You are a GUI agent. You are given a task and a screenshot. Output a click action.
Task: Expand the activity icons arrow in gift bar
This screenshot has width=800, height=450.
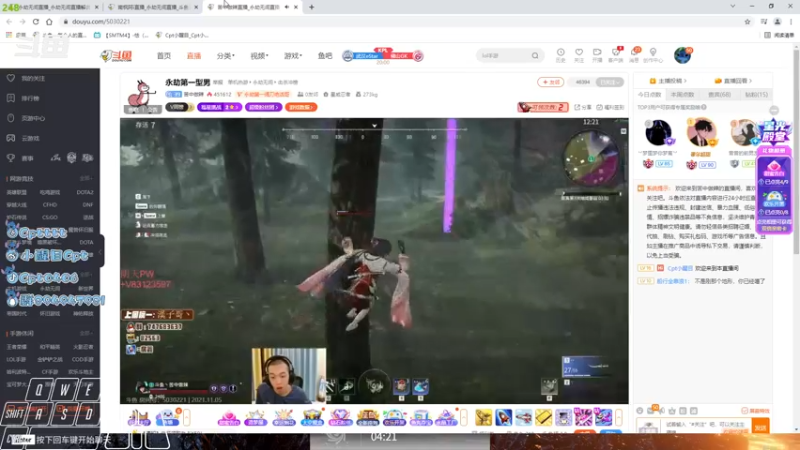coord(464,417)
